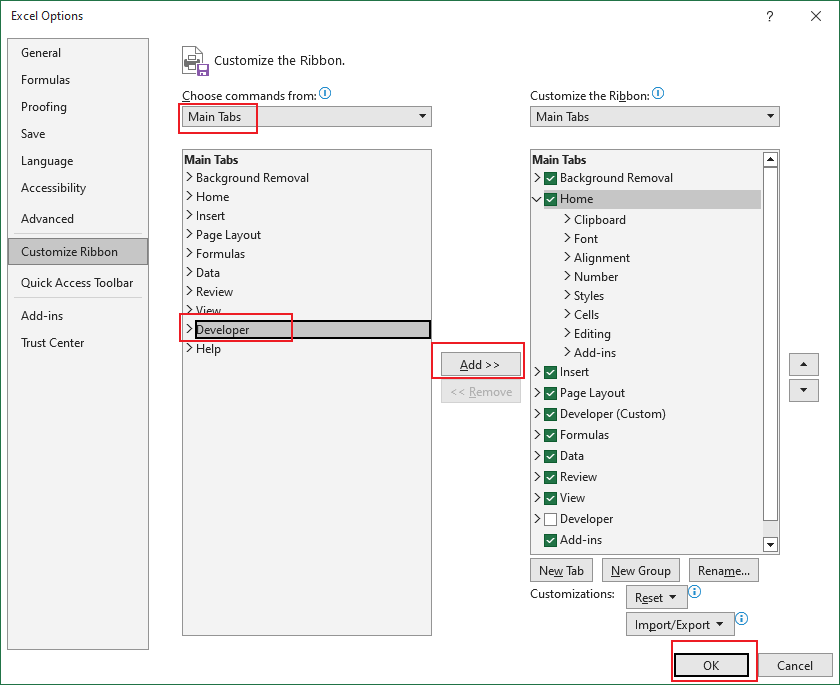Screen dimensions: 840x685
Task: Click the Add button to add Developer
Action: click(480, 364)
